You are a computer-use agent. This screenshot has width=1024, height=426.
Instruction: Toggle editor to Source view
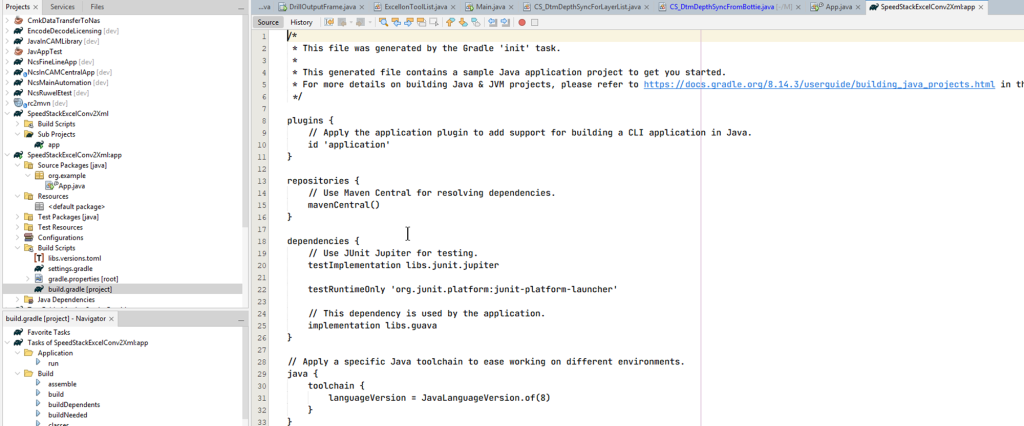pos(268,22)
